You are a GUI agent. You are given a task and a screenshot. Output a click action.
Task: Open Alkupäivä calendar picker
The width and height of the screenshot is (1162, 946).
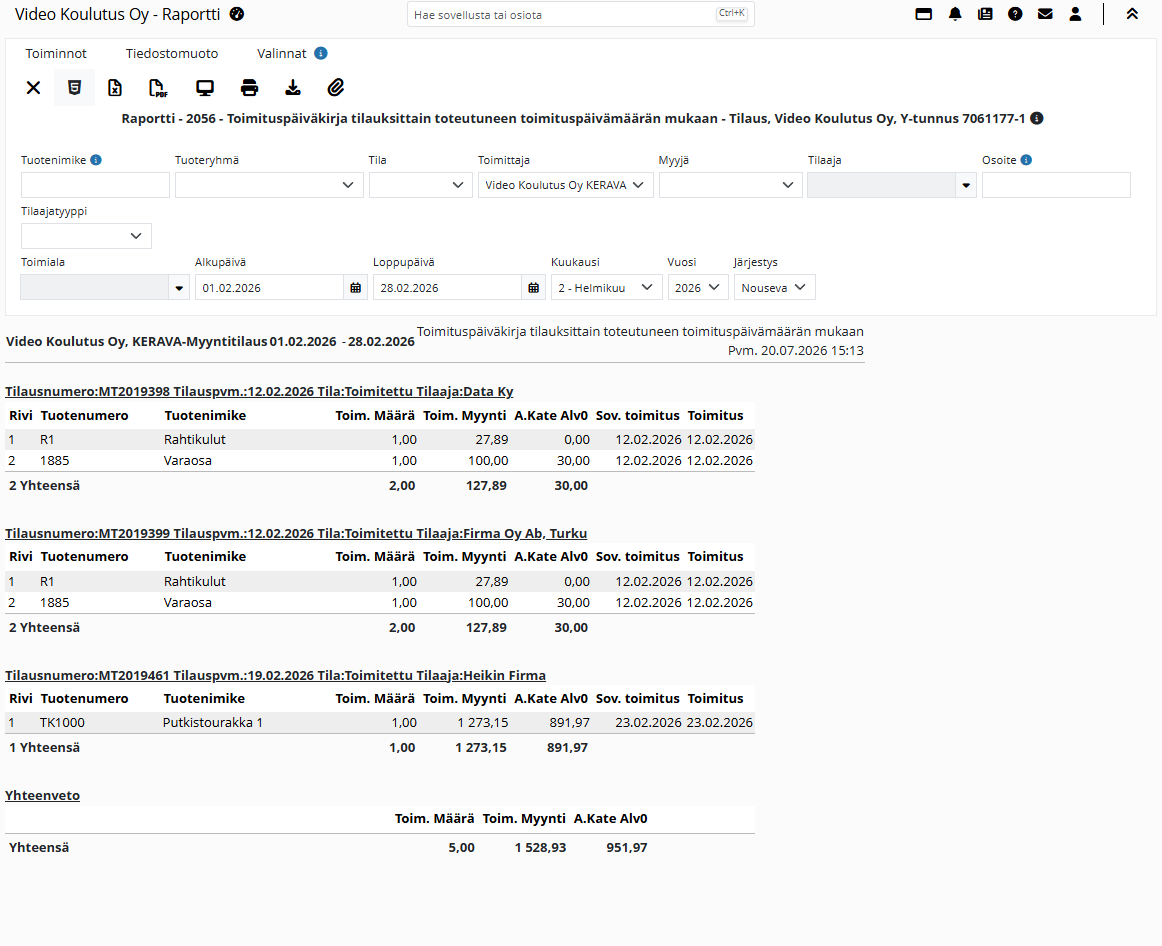356,287
